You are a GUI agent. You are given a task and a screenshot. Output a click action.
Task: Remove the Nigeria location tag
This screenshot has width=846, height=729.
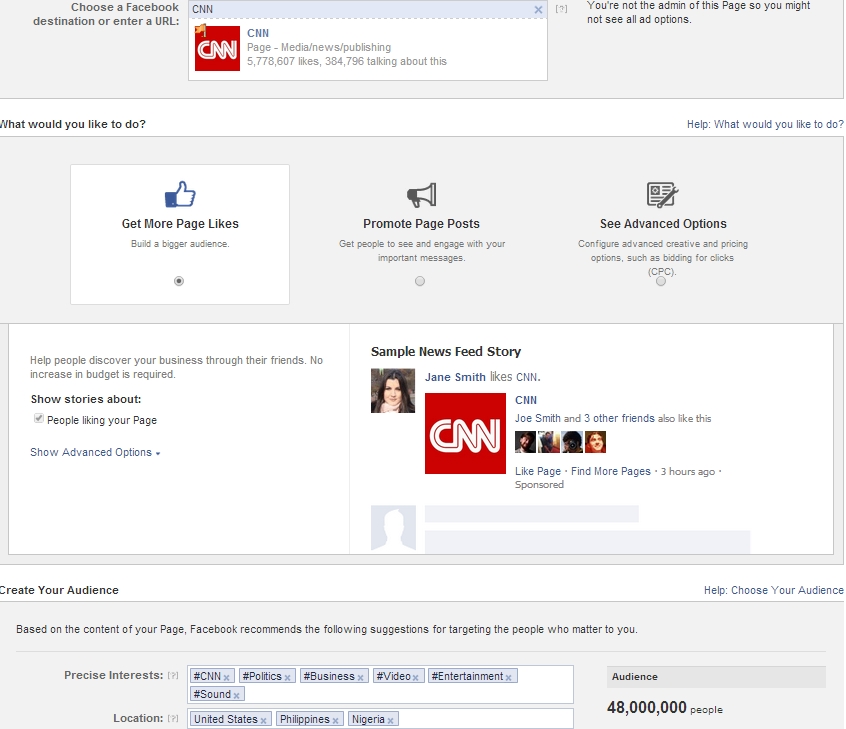(390, 720)
